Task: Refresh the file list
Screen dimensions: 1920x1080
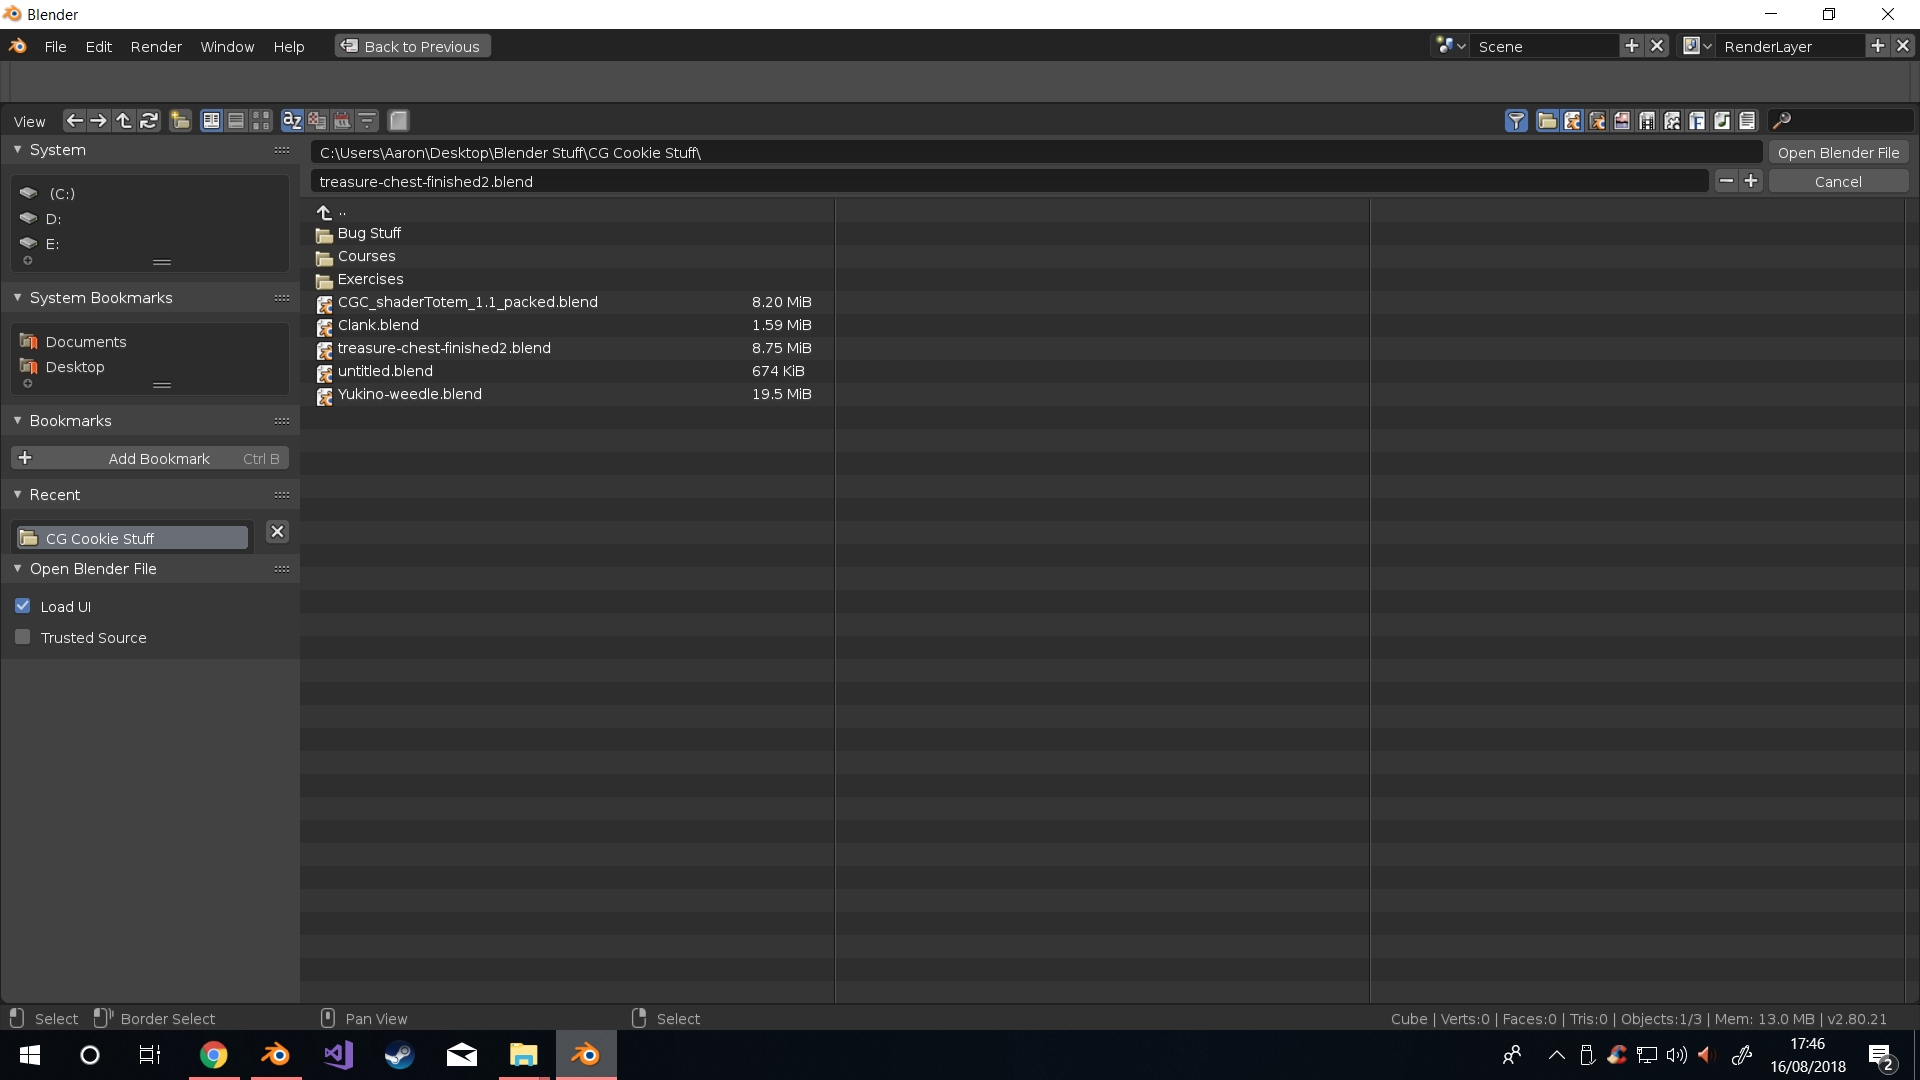Action: point(149,121)
